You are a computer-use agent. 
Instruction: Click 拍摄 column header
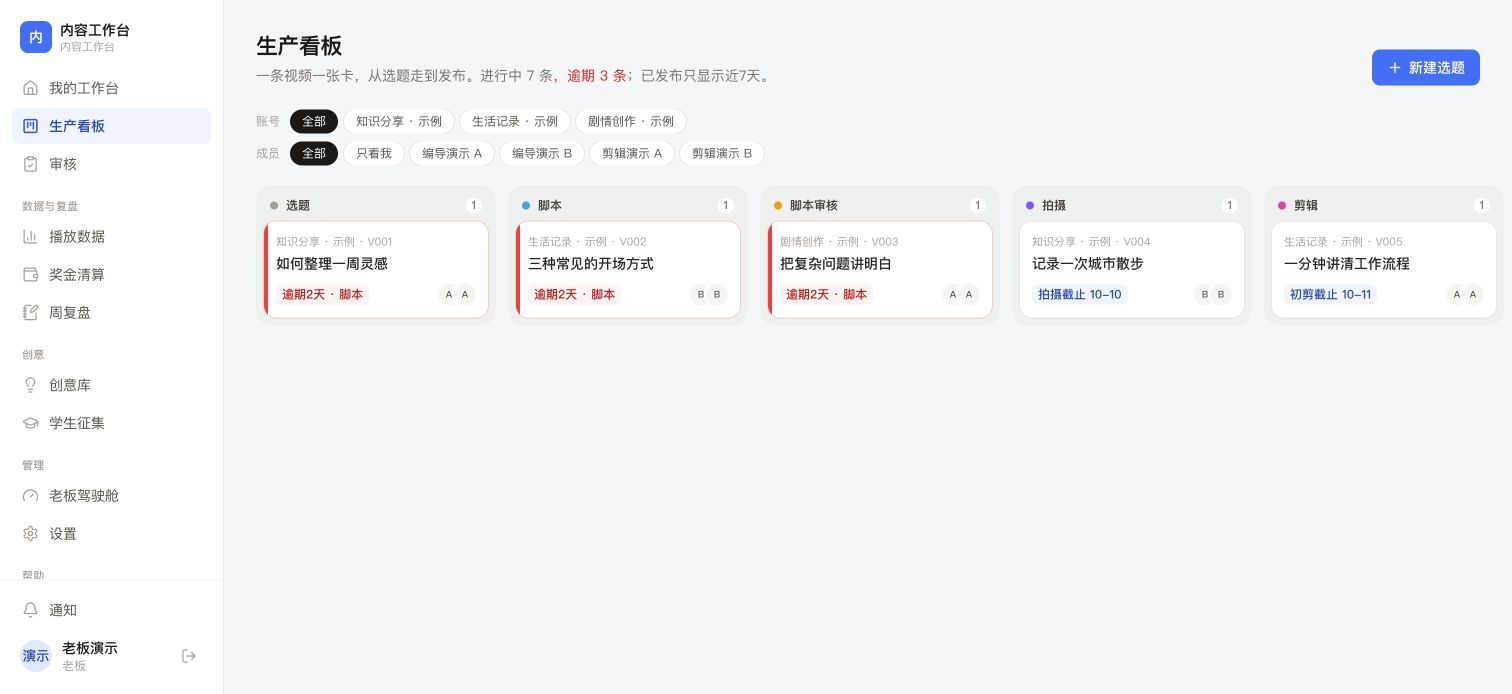1132,205
